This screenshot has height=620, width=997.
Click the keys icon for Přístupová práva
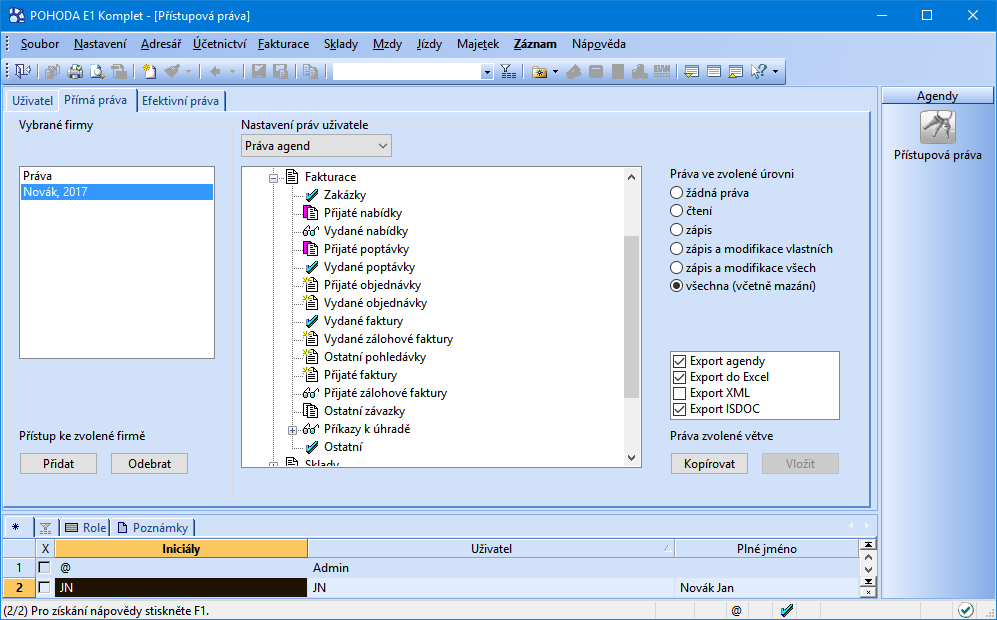tap(938, 127)
